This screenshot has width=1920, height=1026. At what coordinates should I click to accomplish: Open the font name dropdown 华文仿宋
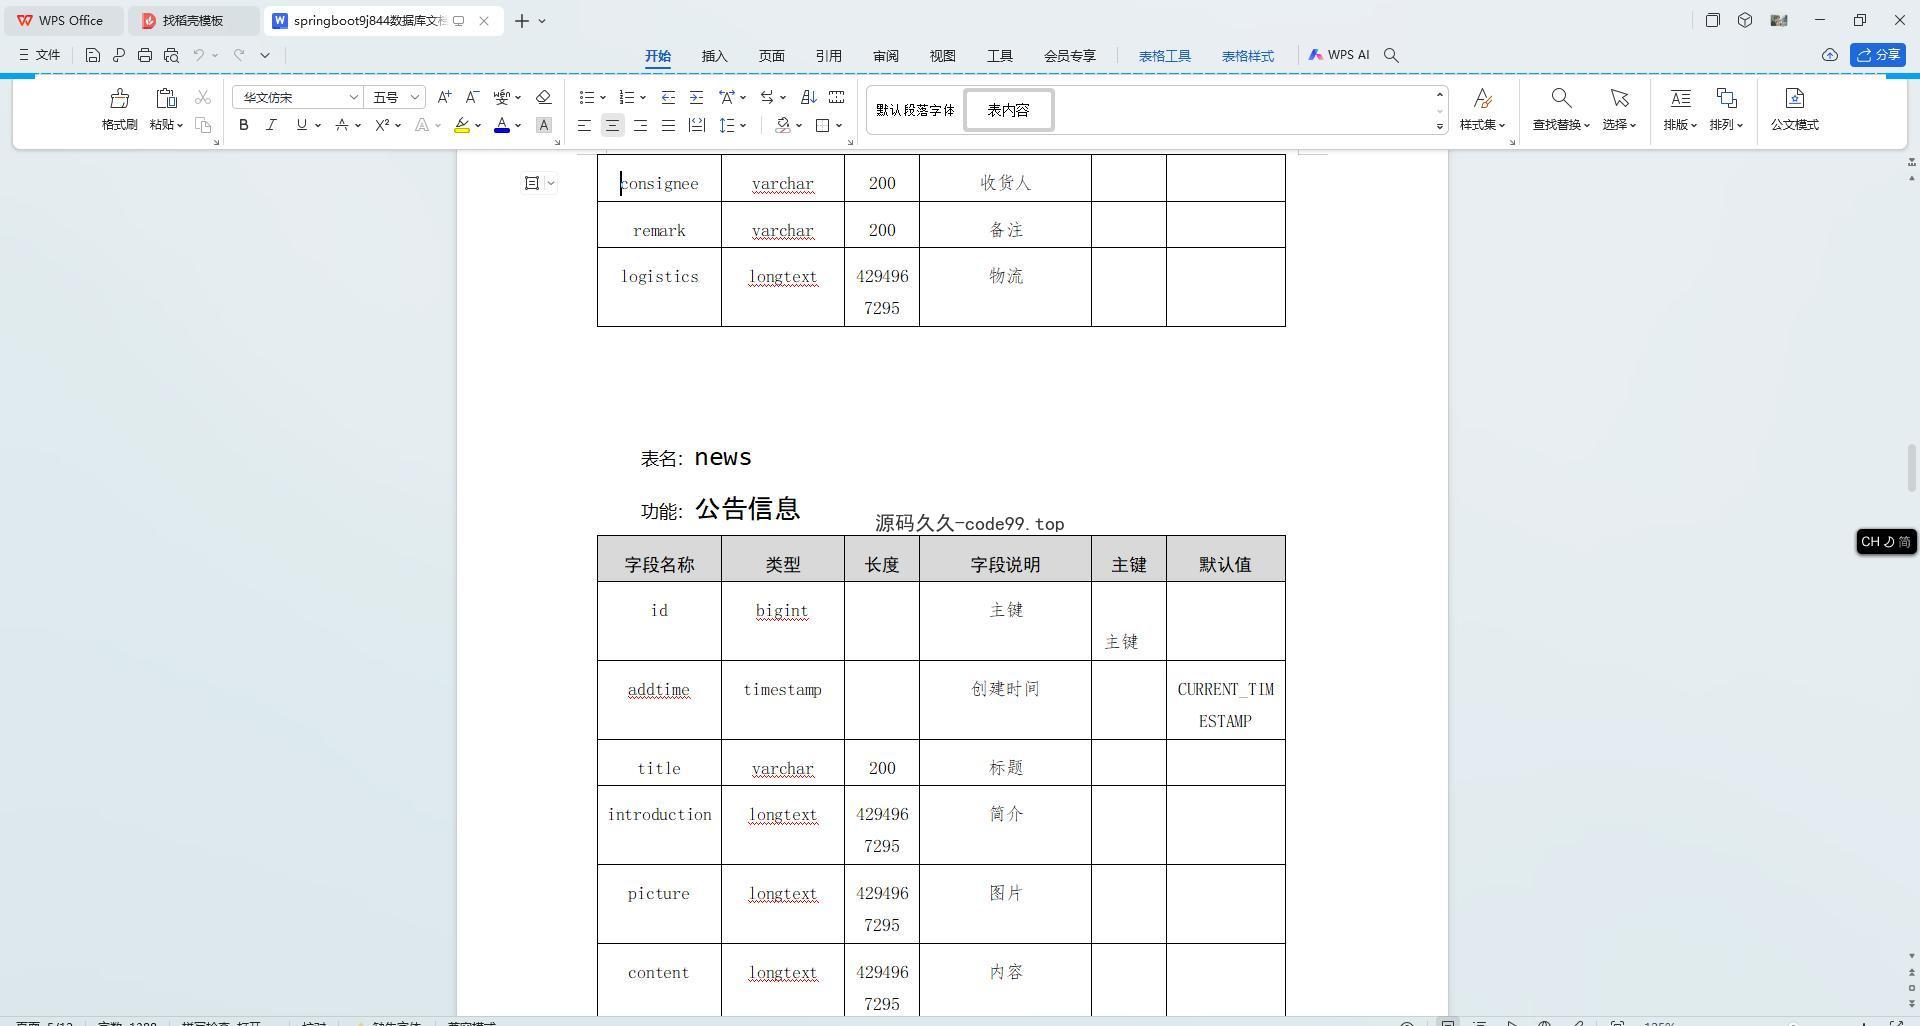[x=353, y=97]
